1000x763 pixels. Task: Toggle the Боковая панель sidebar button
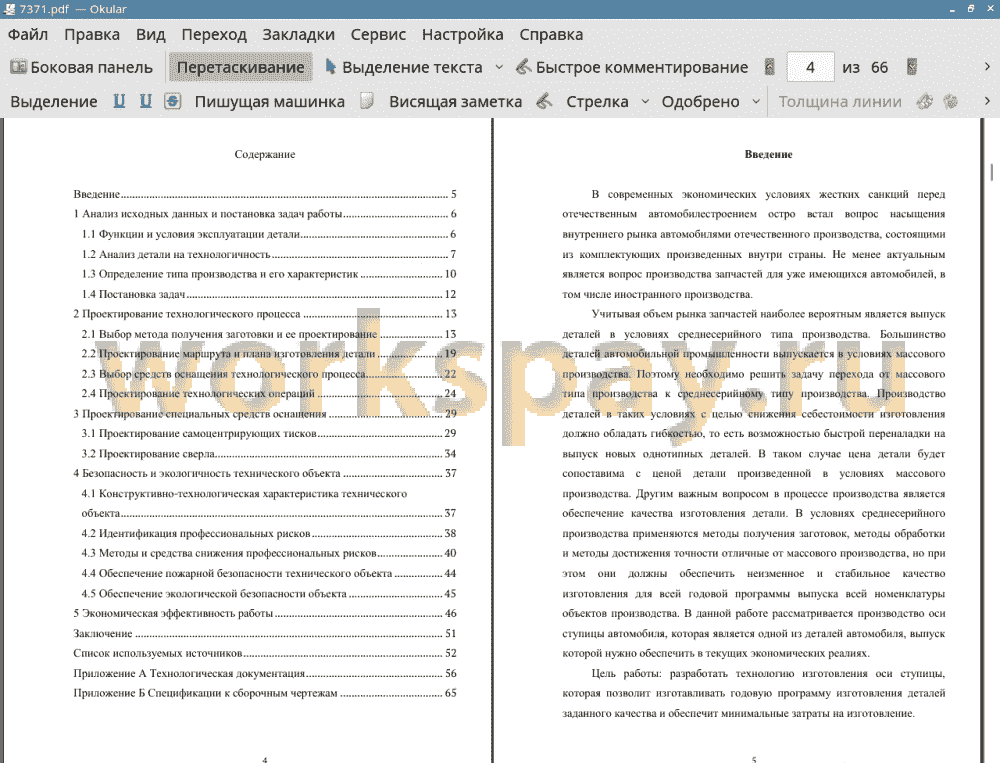pyautogui.click(x=81, y=67)
